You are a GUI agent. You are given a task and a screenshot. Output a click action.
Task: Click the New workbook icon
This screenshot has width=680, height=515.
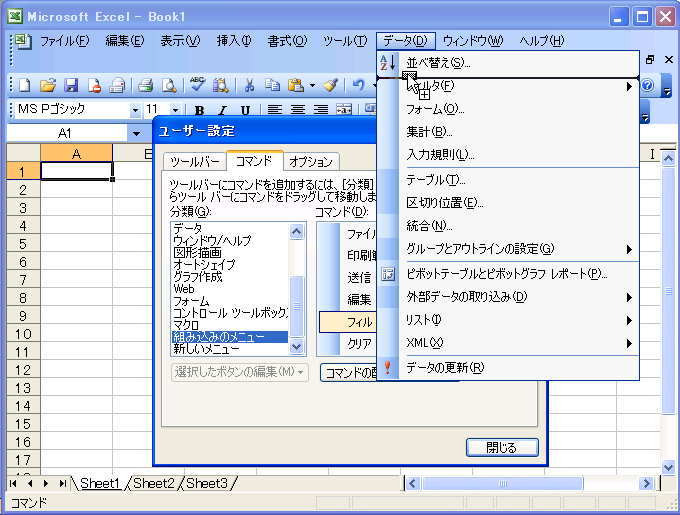click(x=25, y=85)
